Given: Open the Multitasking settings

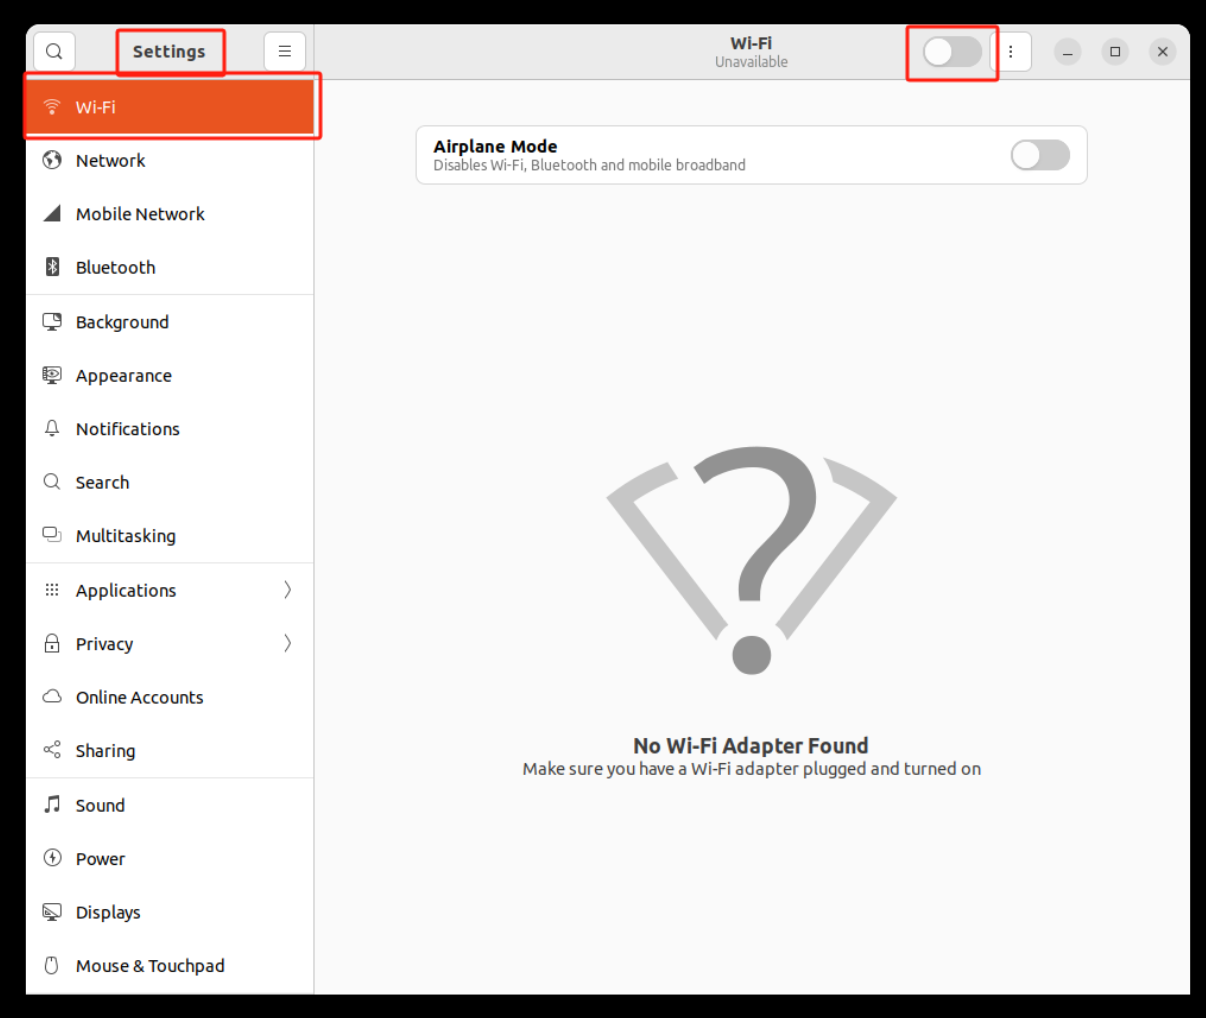Looking at the screenshot, I should click(x=125, y=536).
